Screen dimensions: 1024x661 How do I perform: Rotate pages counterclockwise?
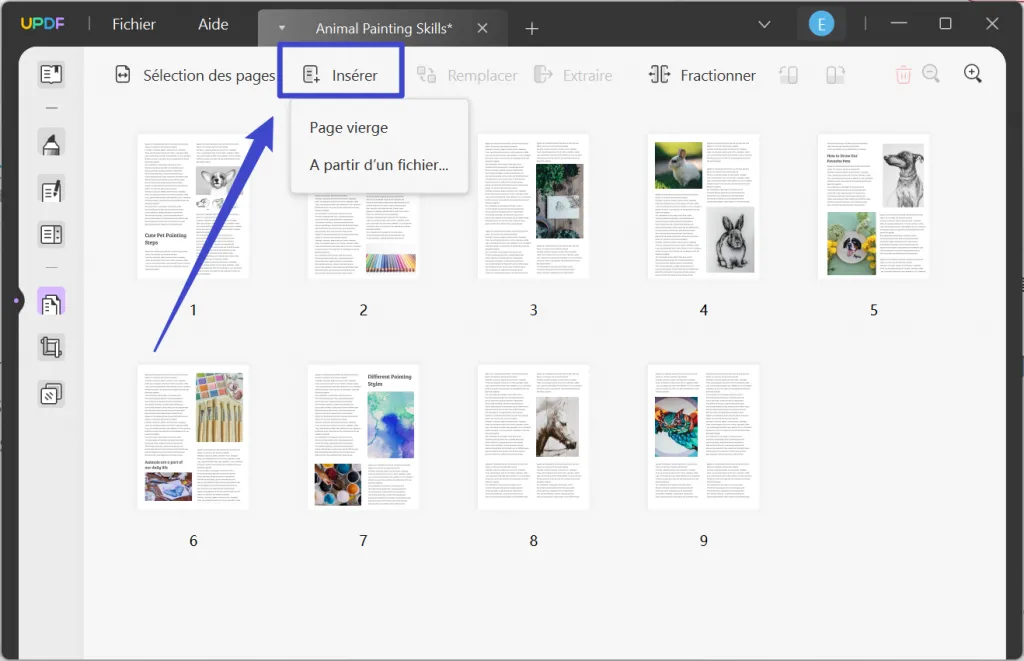(788, 74)
